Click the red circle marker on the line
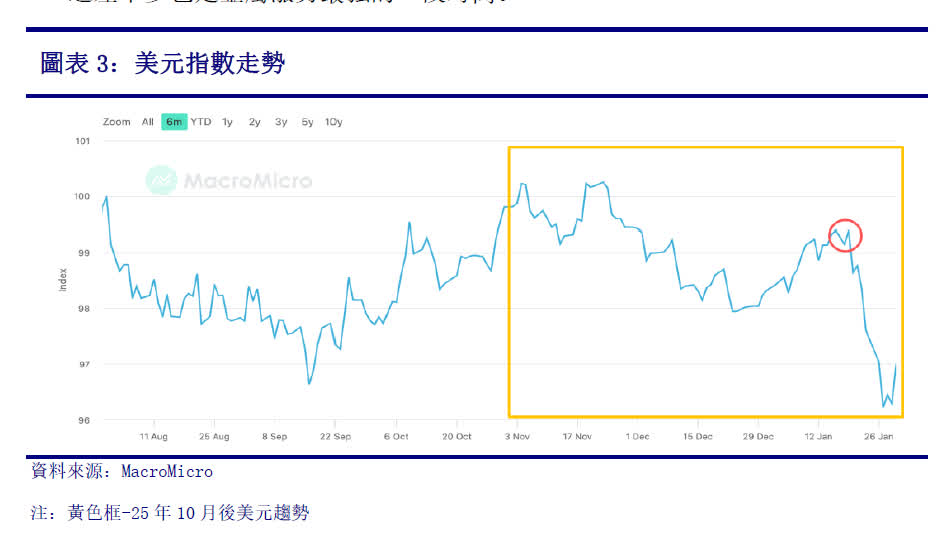This screenshot has width=950, height=534. point(845,235)
